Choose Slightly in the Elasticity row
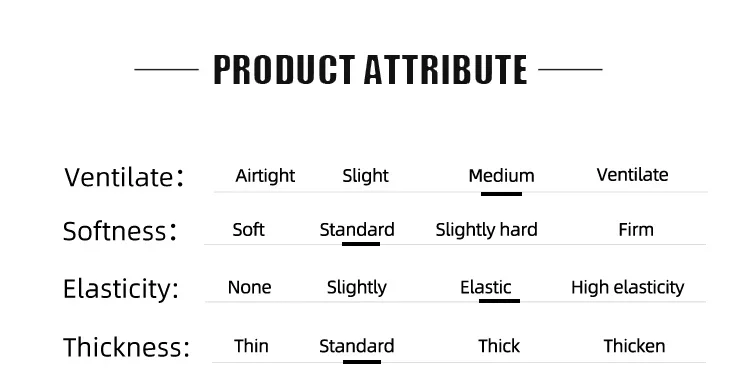 point(356,288)
